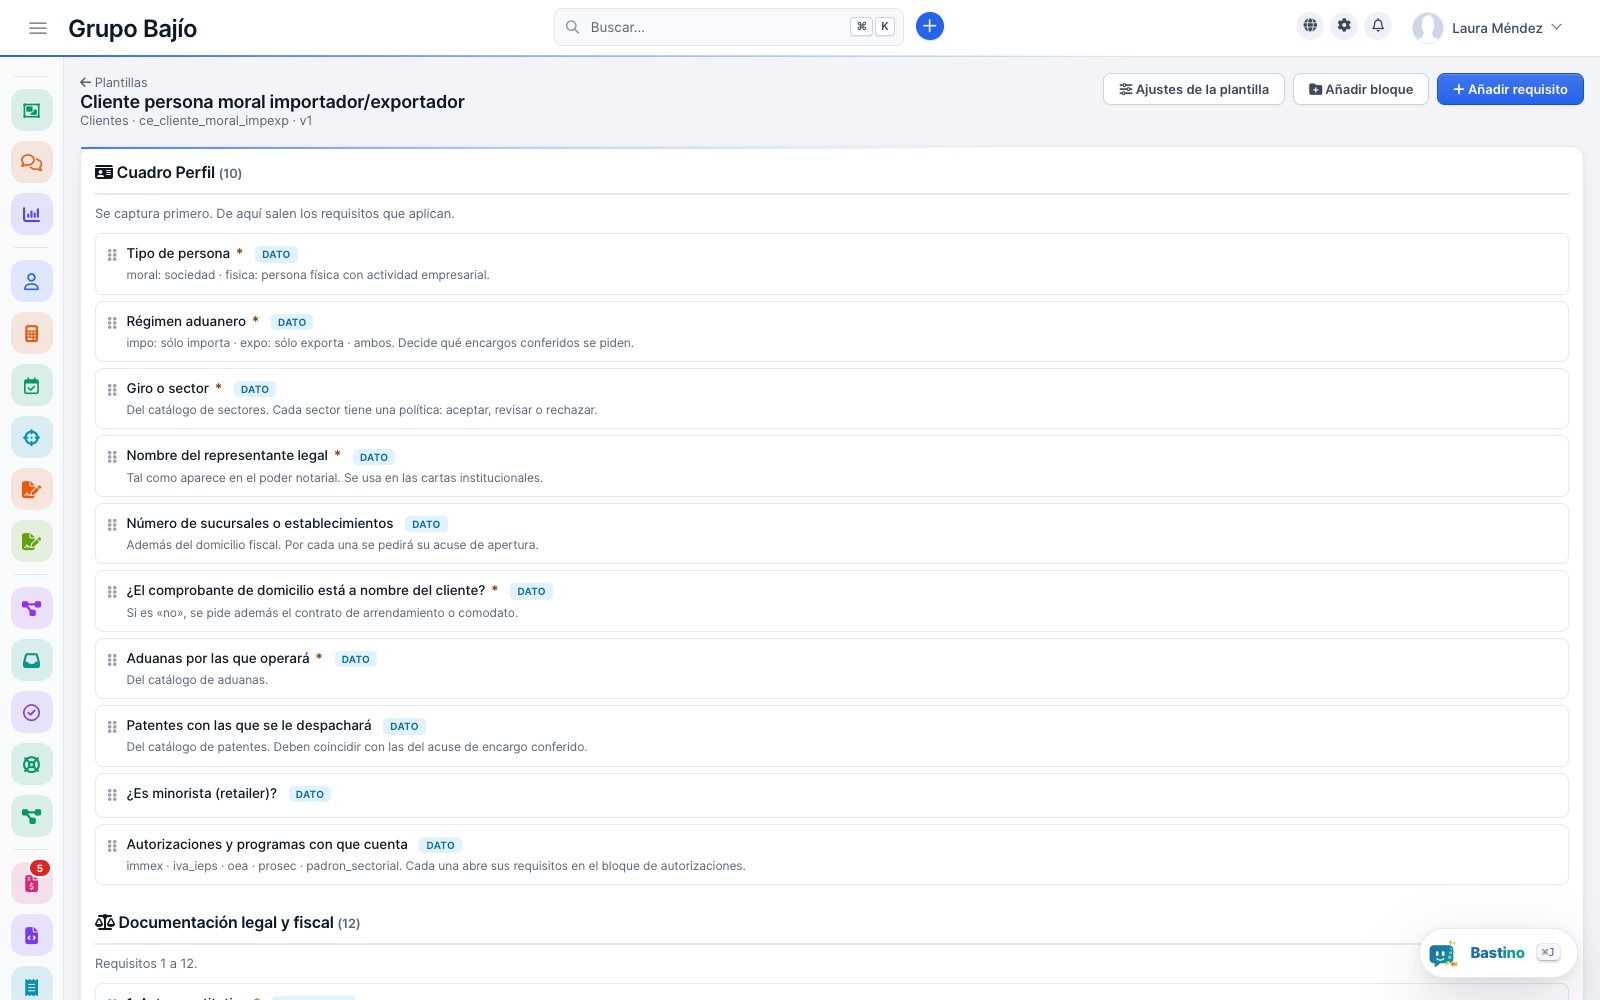Click the Grupo Bajío logo title

(132, 28)
